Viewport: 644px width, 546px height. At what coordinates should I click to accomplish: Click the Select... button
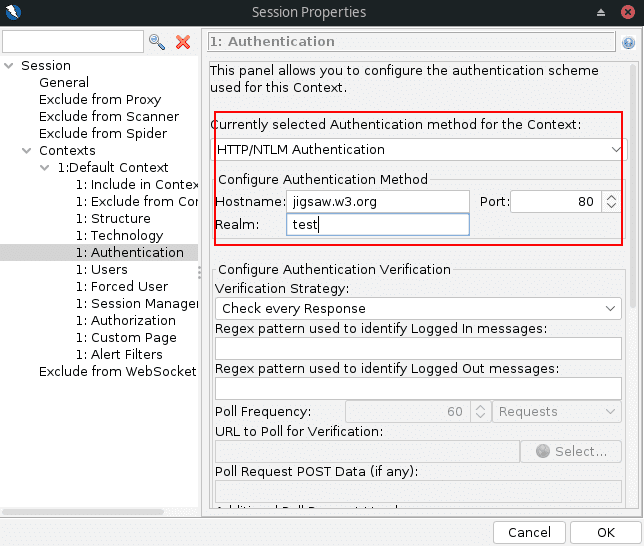tap(571, 452)
